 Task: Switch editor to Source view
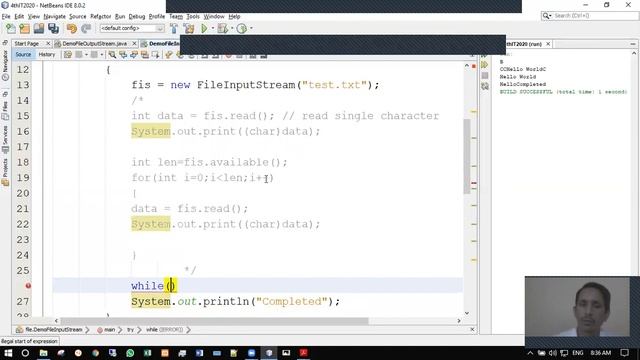(23, 55)
